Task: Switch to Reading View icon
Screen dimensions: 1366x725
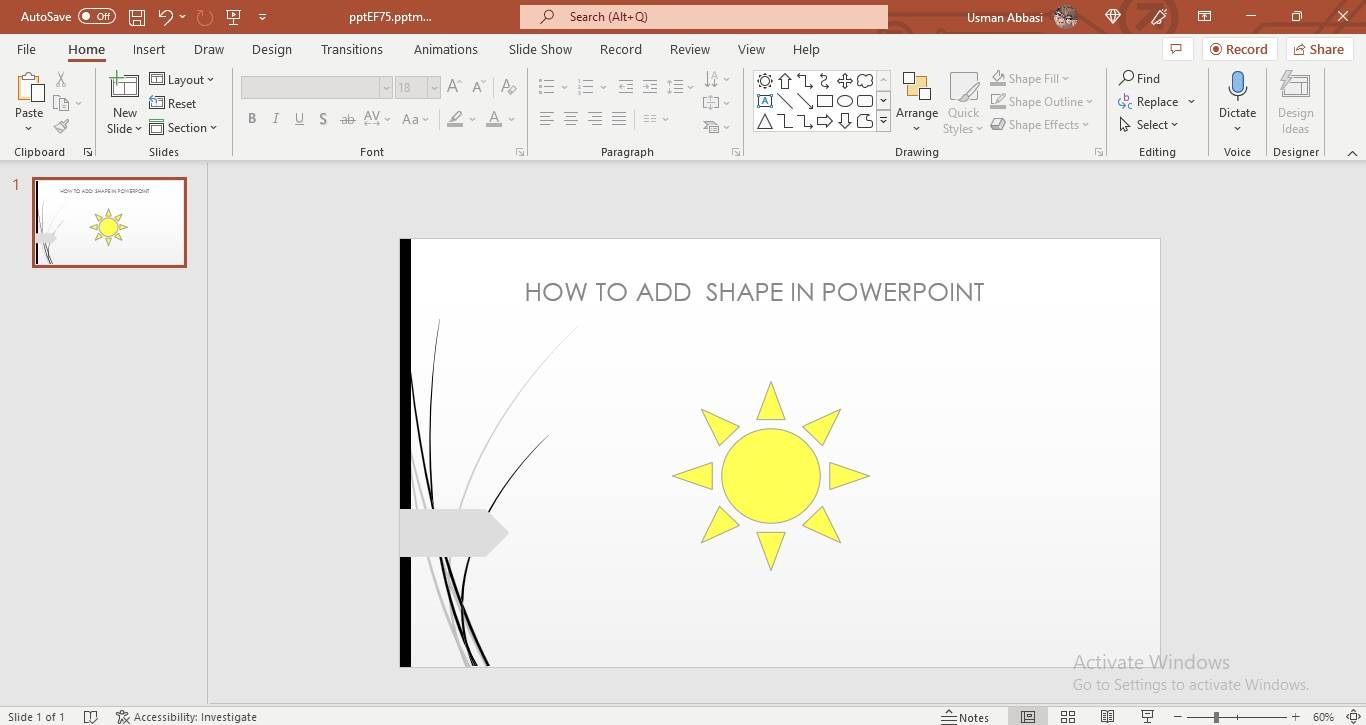Action: pos(1107,717)
